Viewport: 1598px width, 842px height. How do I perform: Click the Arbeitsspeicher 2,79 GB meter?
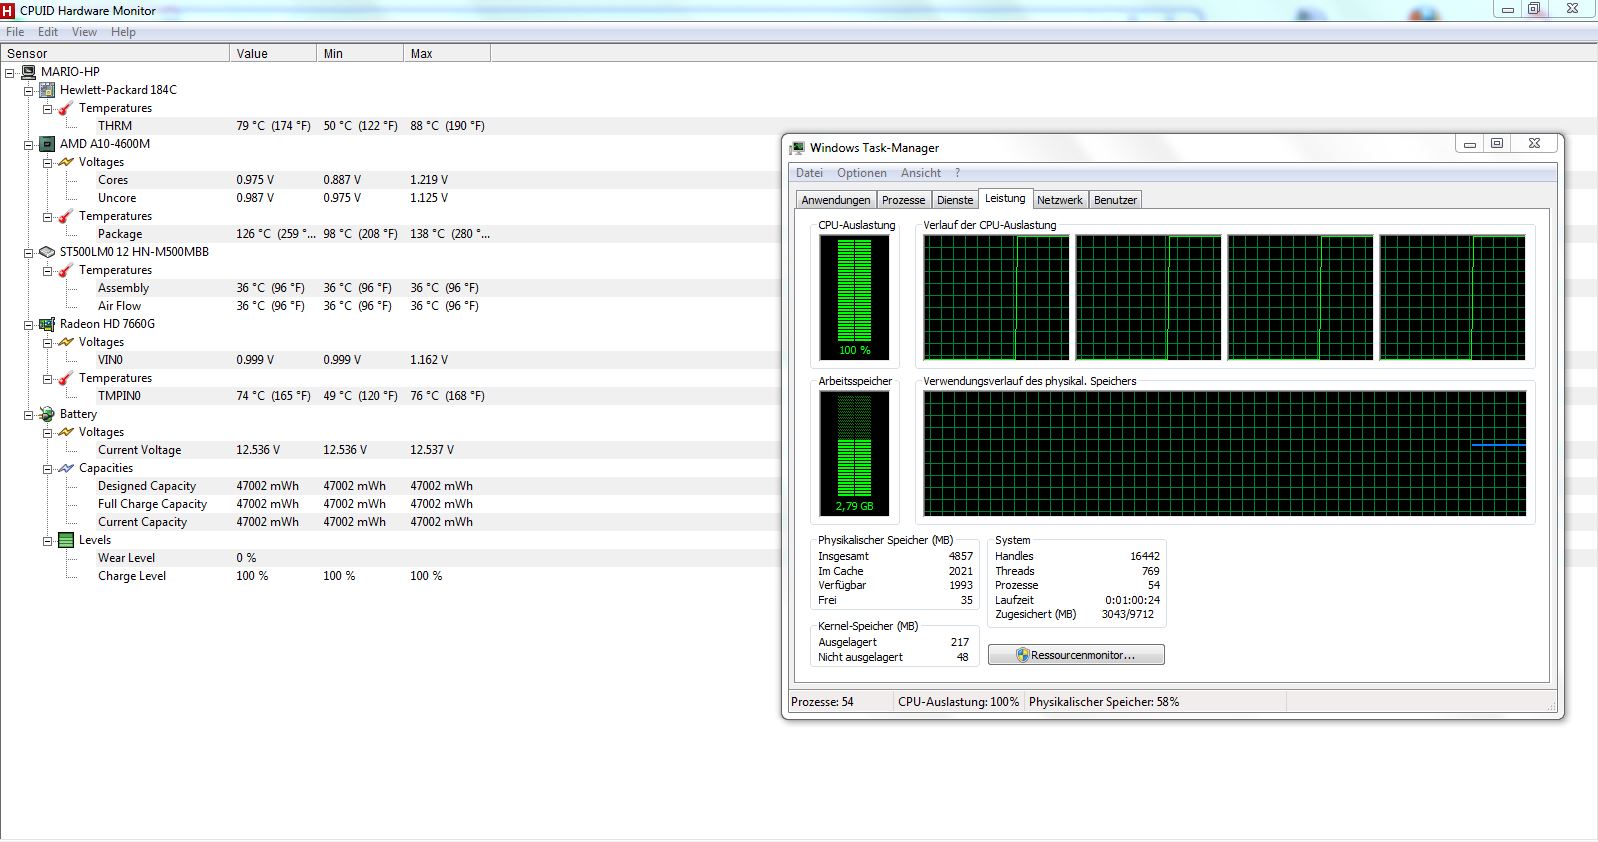[x=854, y=453]
